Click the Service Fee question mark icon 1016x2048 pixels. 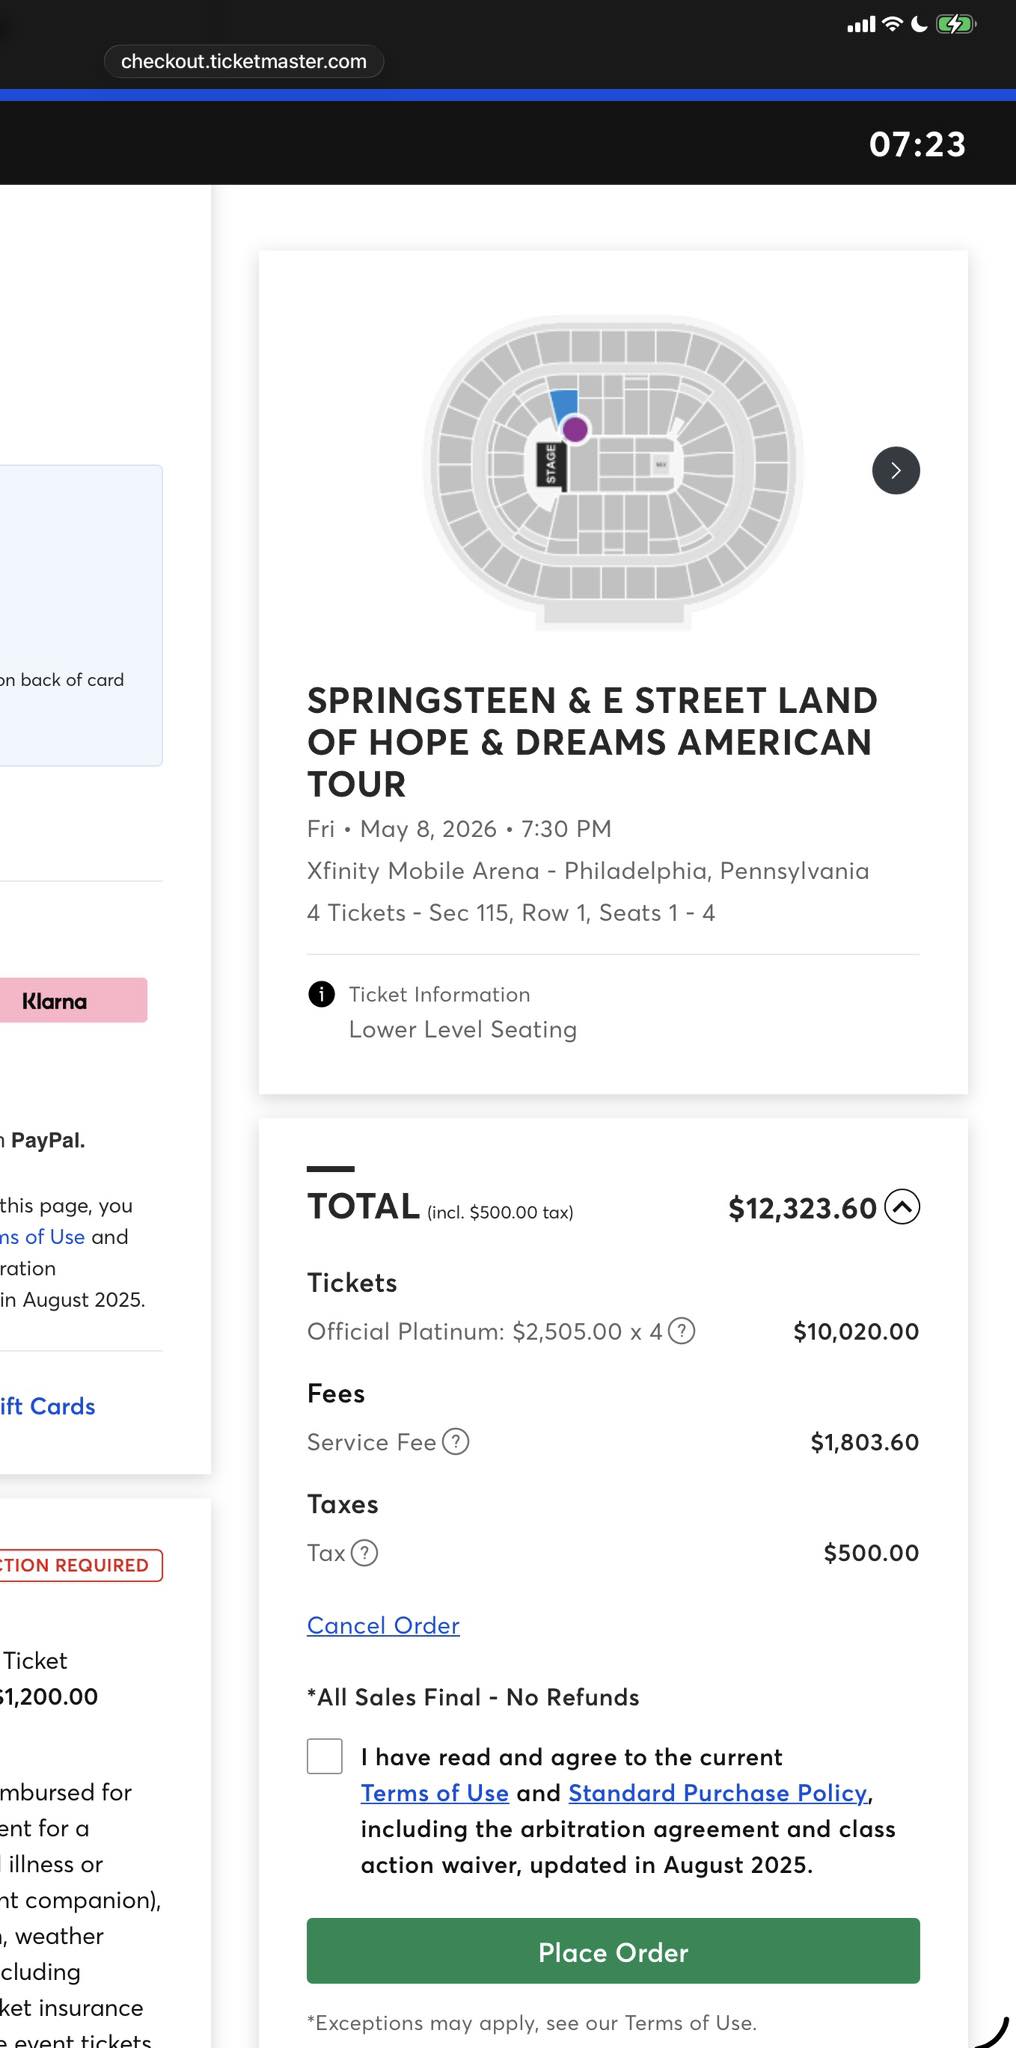coord(455,1442)
